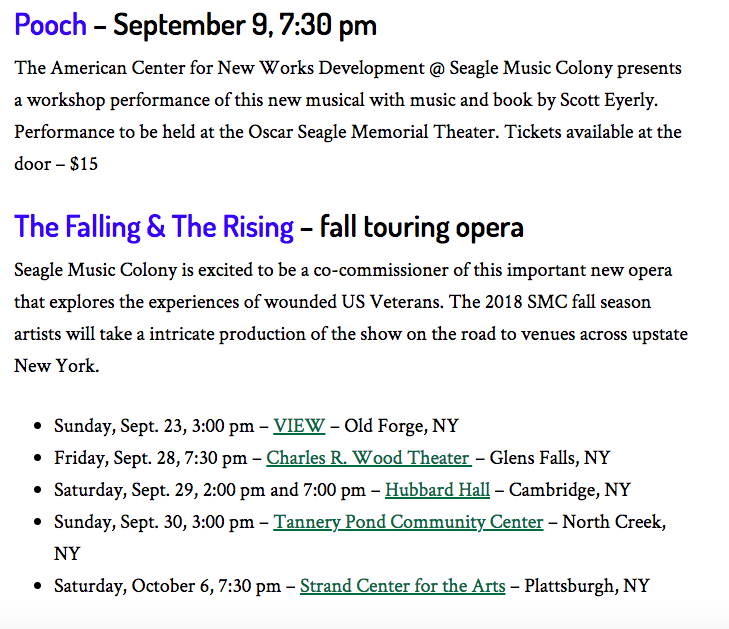729x629 pixels.
Task: Click the September 9, 7:30 pm heading text
Action: (x=245, y=26)
